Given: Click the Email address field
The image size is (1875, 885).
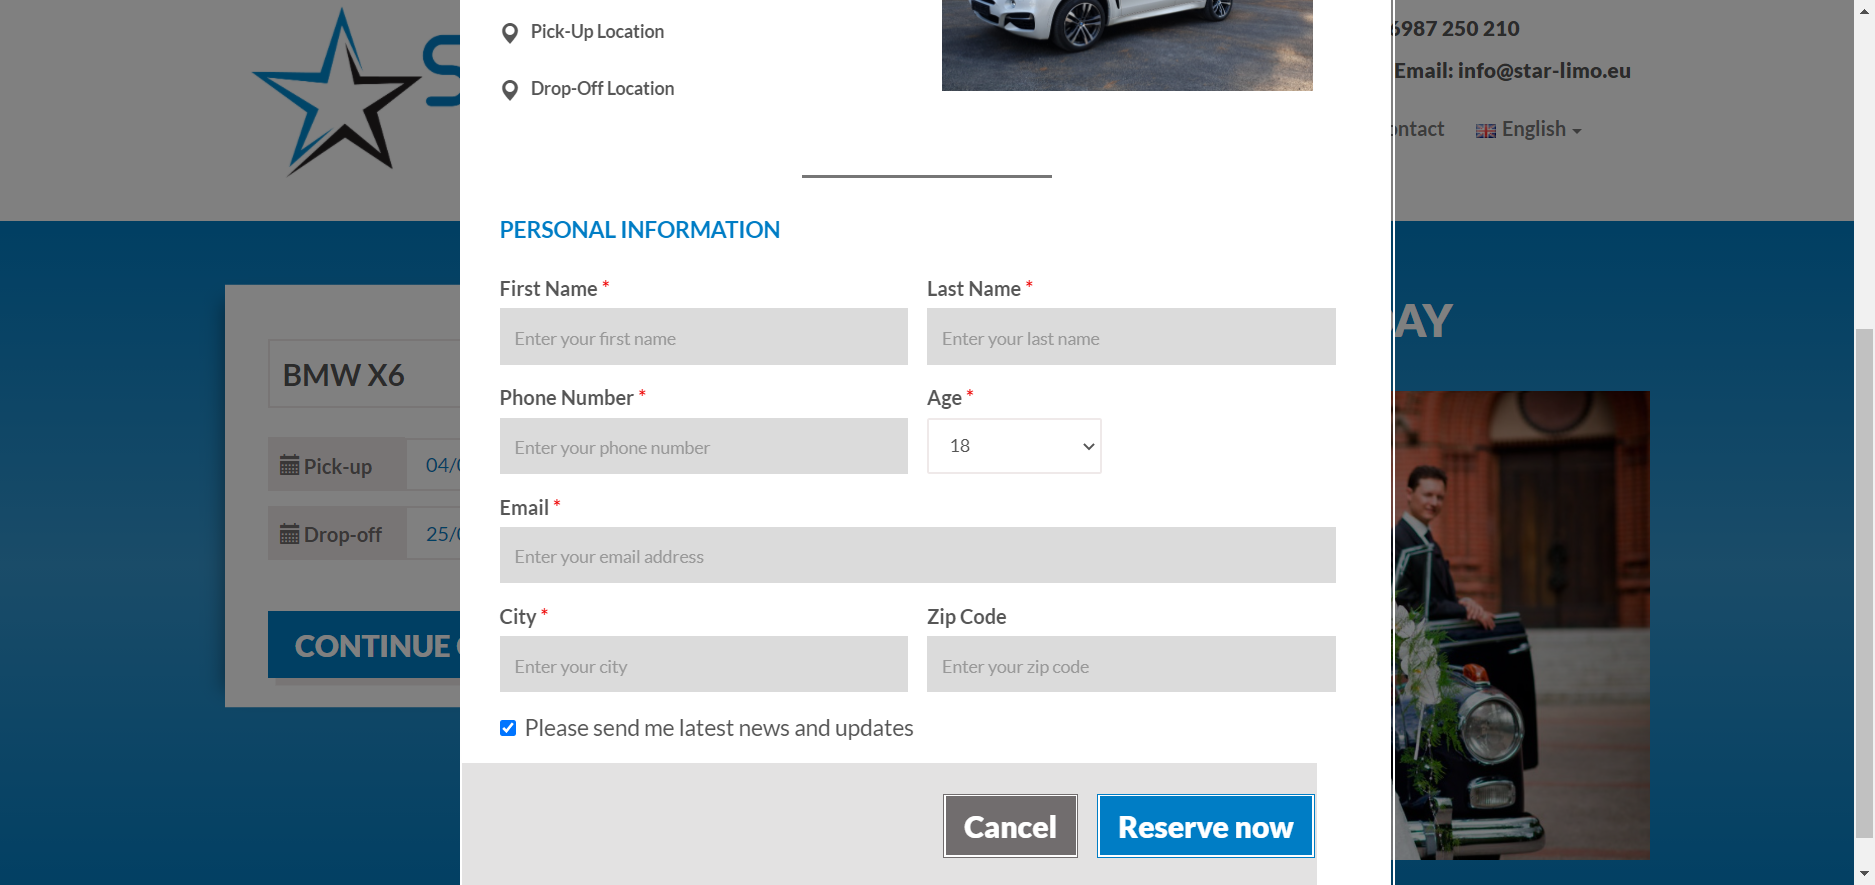Looking at the screenshot, I should 917,556.
